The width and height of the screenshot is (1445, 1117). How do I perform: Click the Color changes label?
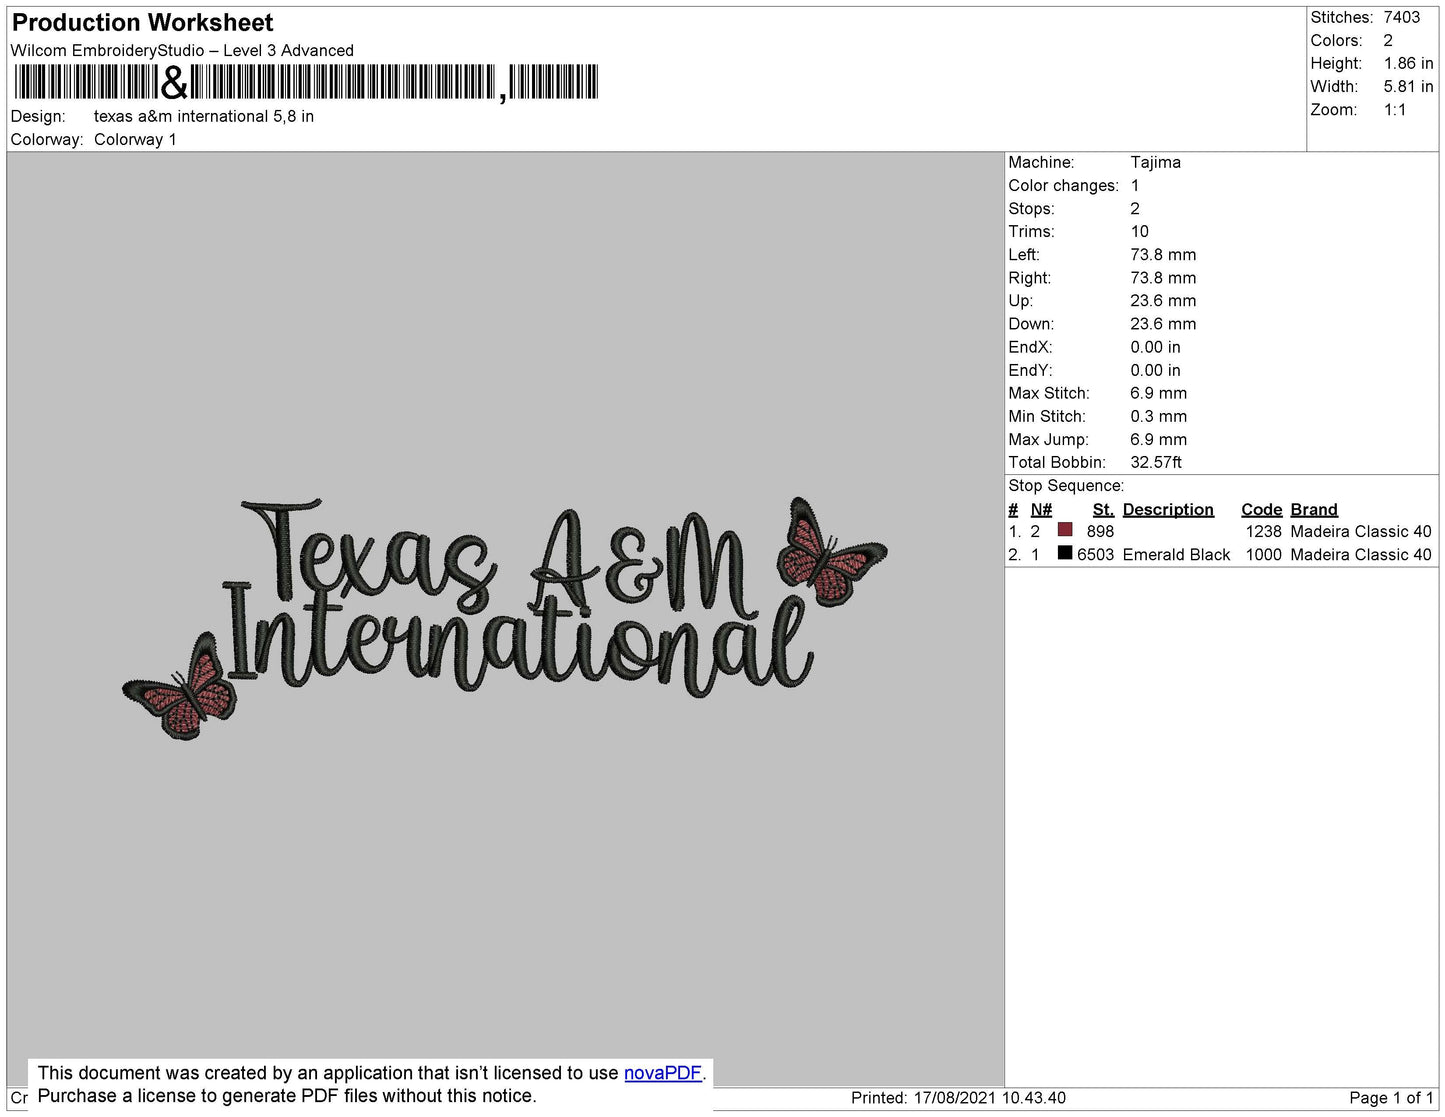pyautogui.click(x=1063, y=185)
